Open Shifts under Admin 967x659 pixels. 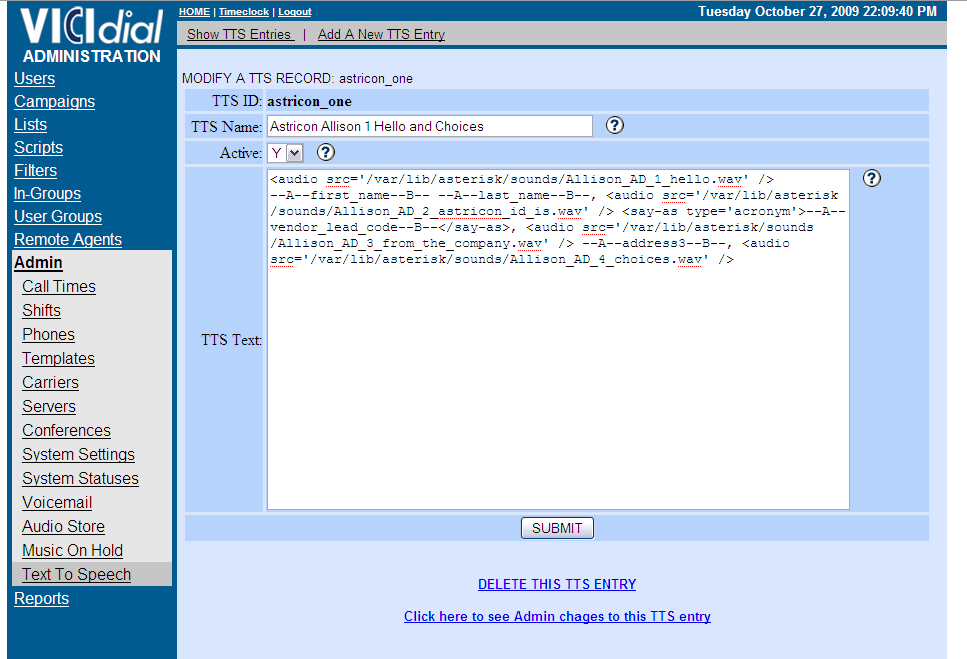(x=41, y=311)
